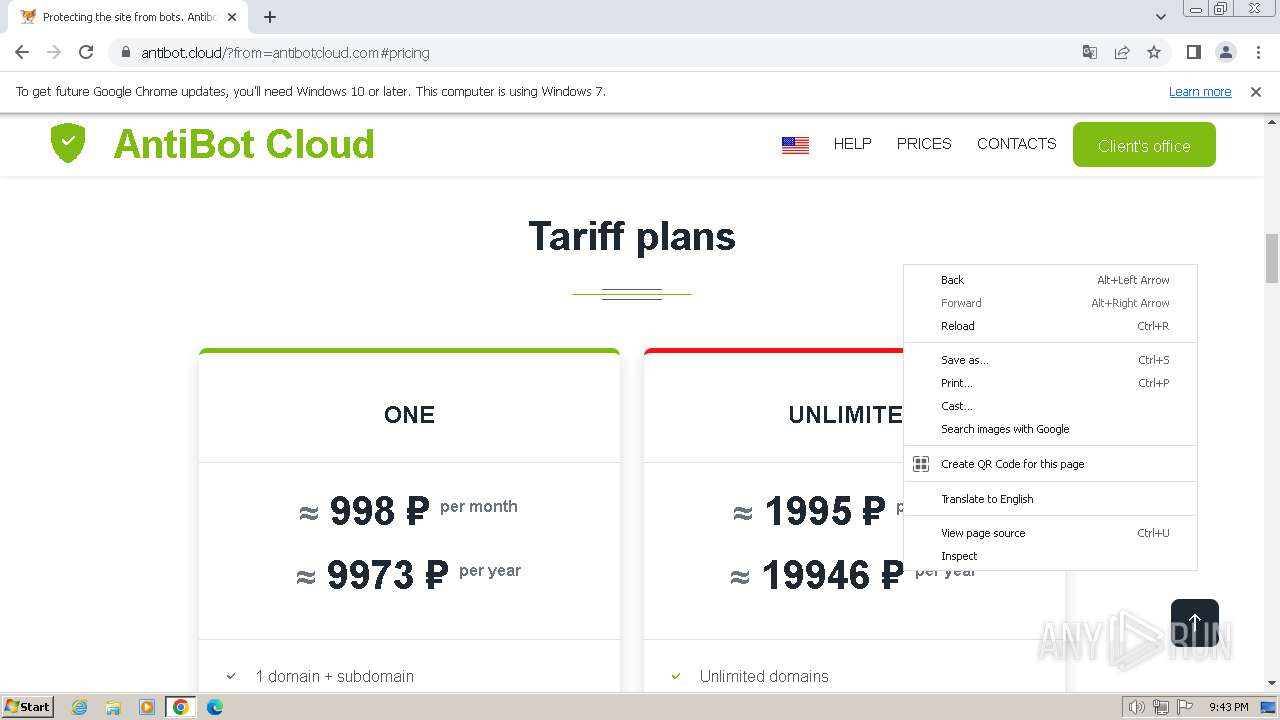Image resolution: width=1280 pixels, height=720 pixels.
Task: Select Inspect in the context menu
Action: (1050, 556)
